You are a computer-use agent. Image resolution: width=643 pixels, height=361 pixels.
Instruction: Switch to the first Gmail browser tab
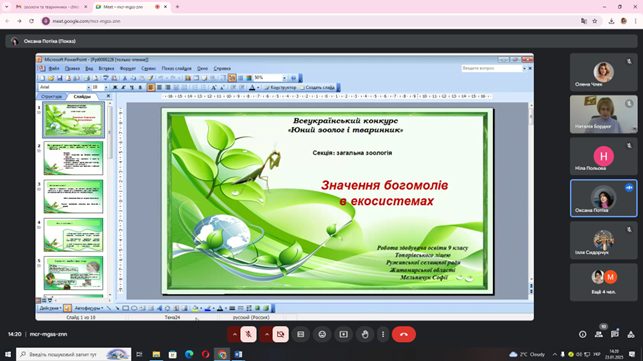tap(51, 7)
